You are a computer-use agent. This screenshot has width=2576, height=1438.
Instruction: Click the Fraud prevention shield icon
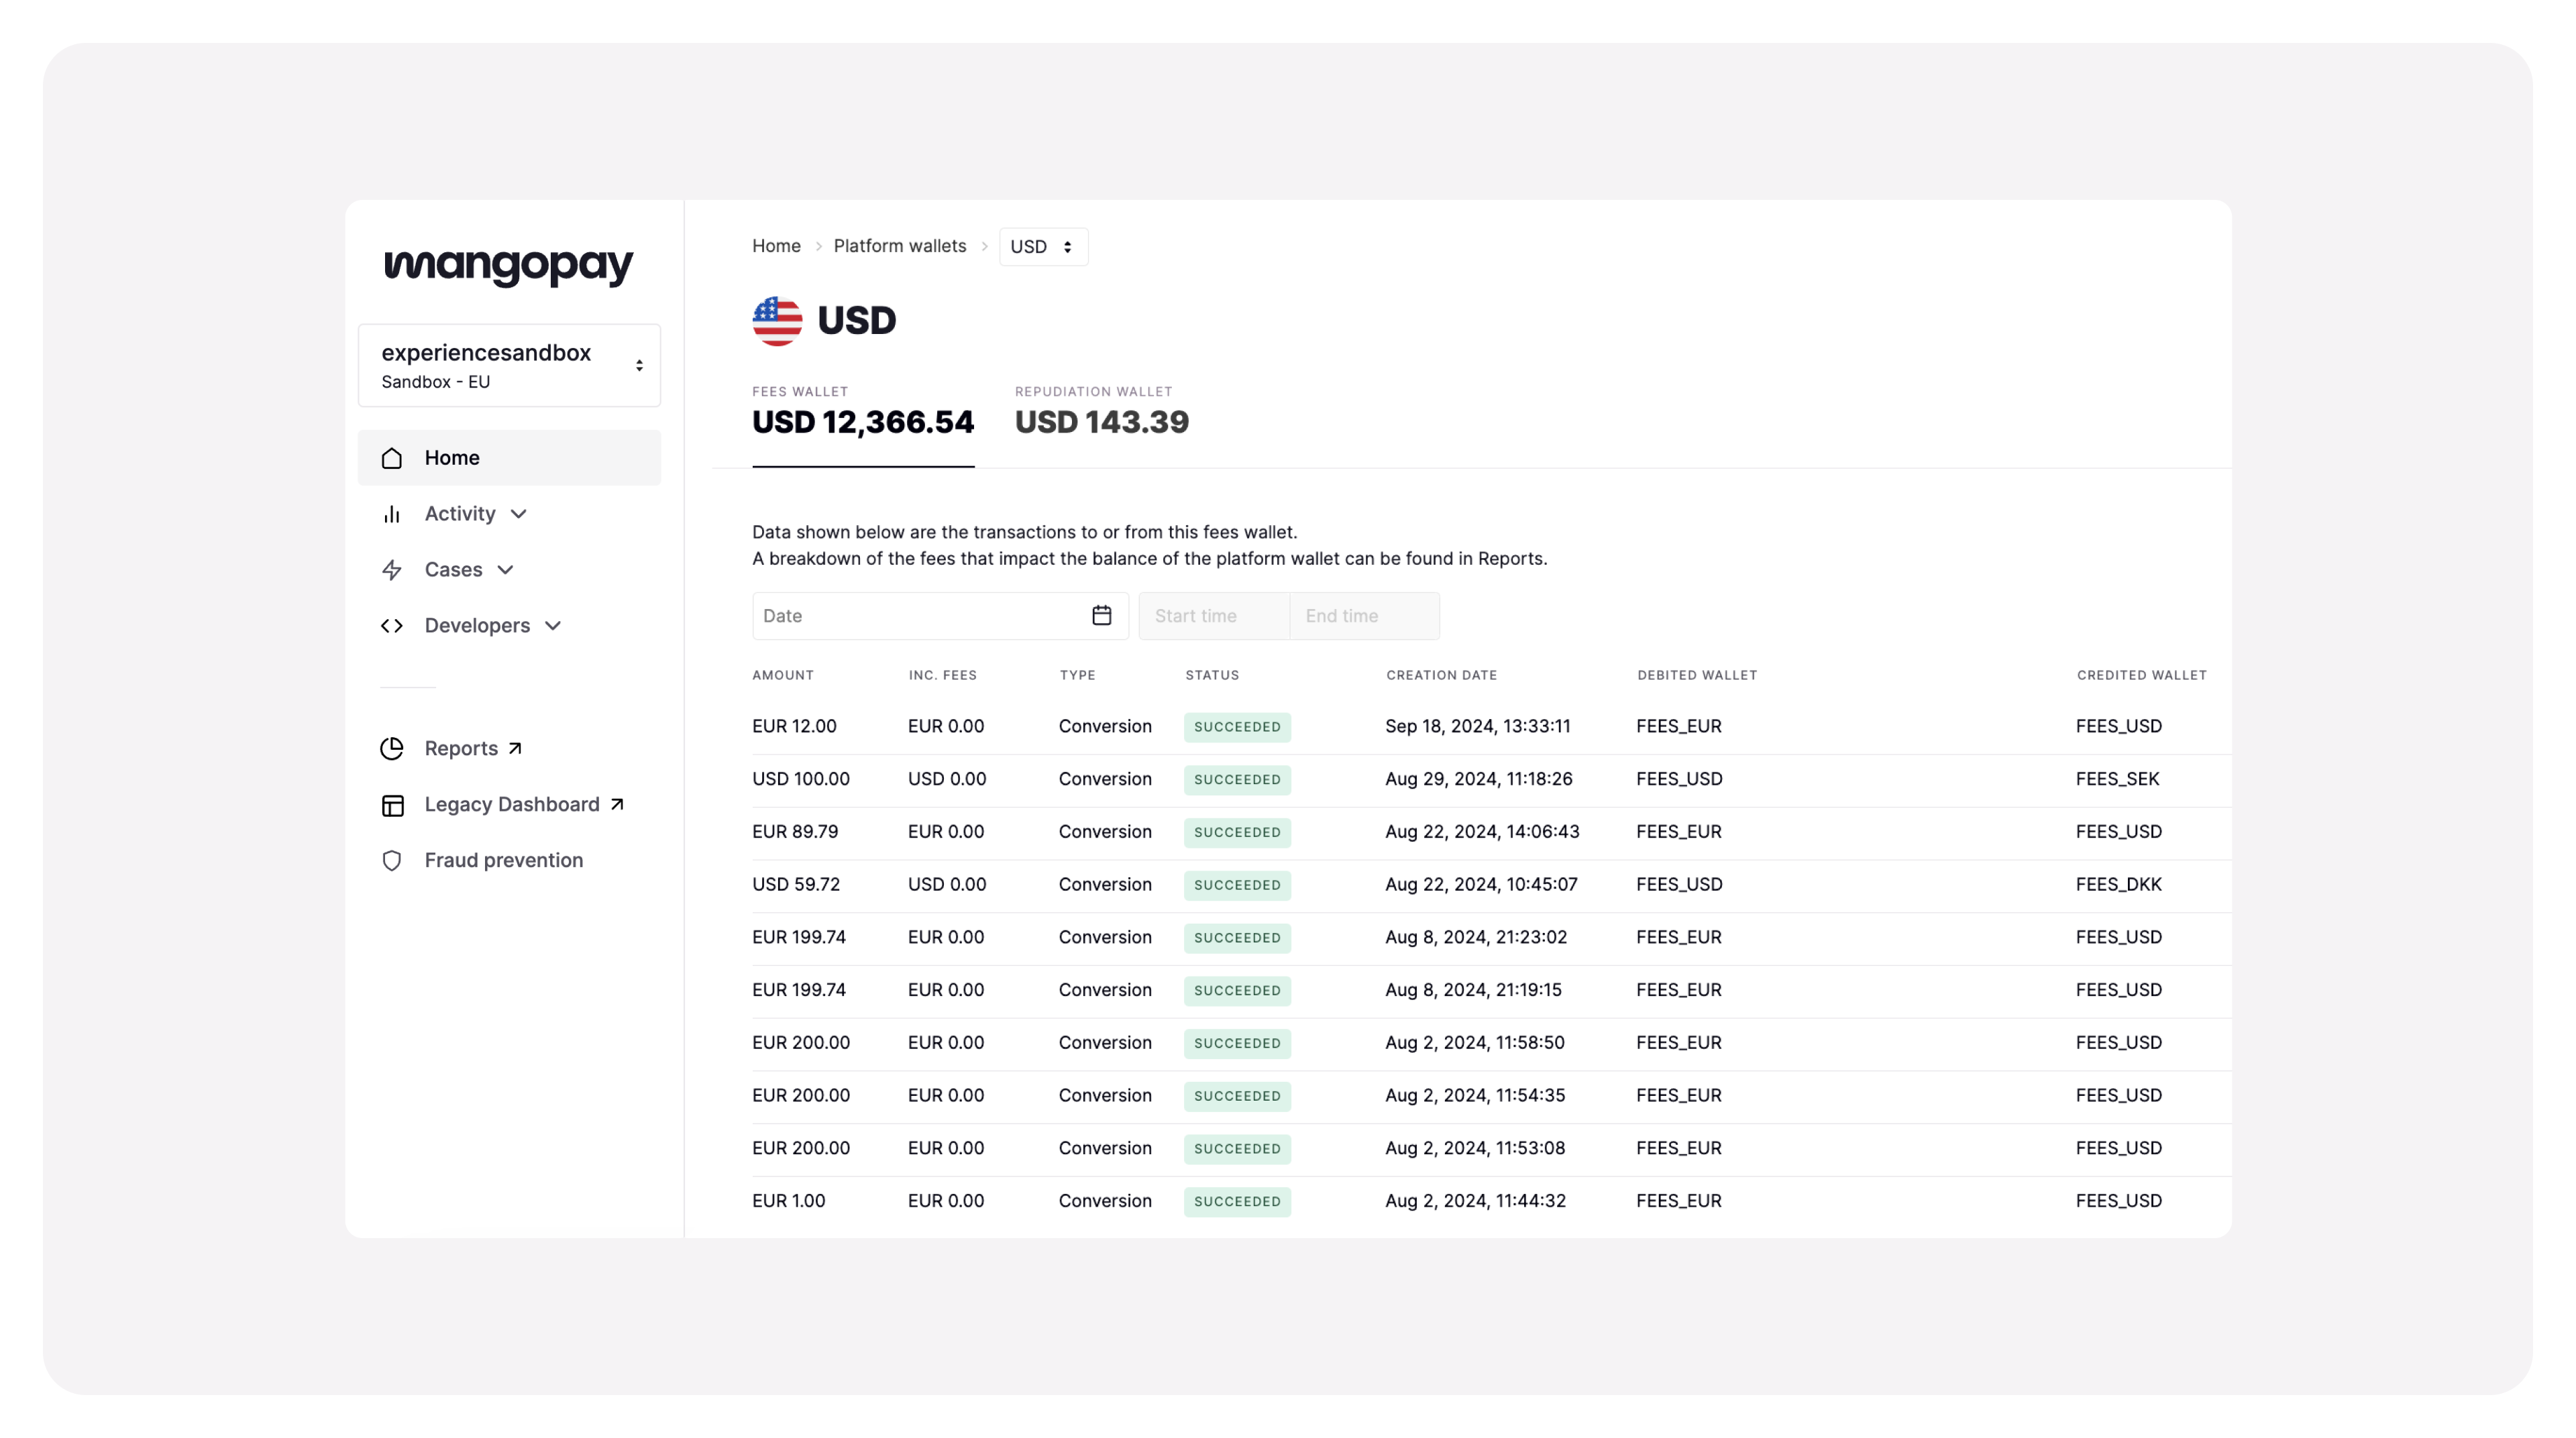392,860
